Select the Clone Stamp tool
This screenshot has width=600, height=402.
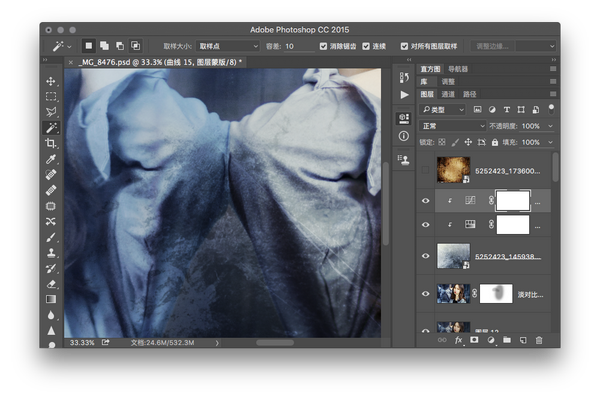coord(51,253)
